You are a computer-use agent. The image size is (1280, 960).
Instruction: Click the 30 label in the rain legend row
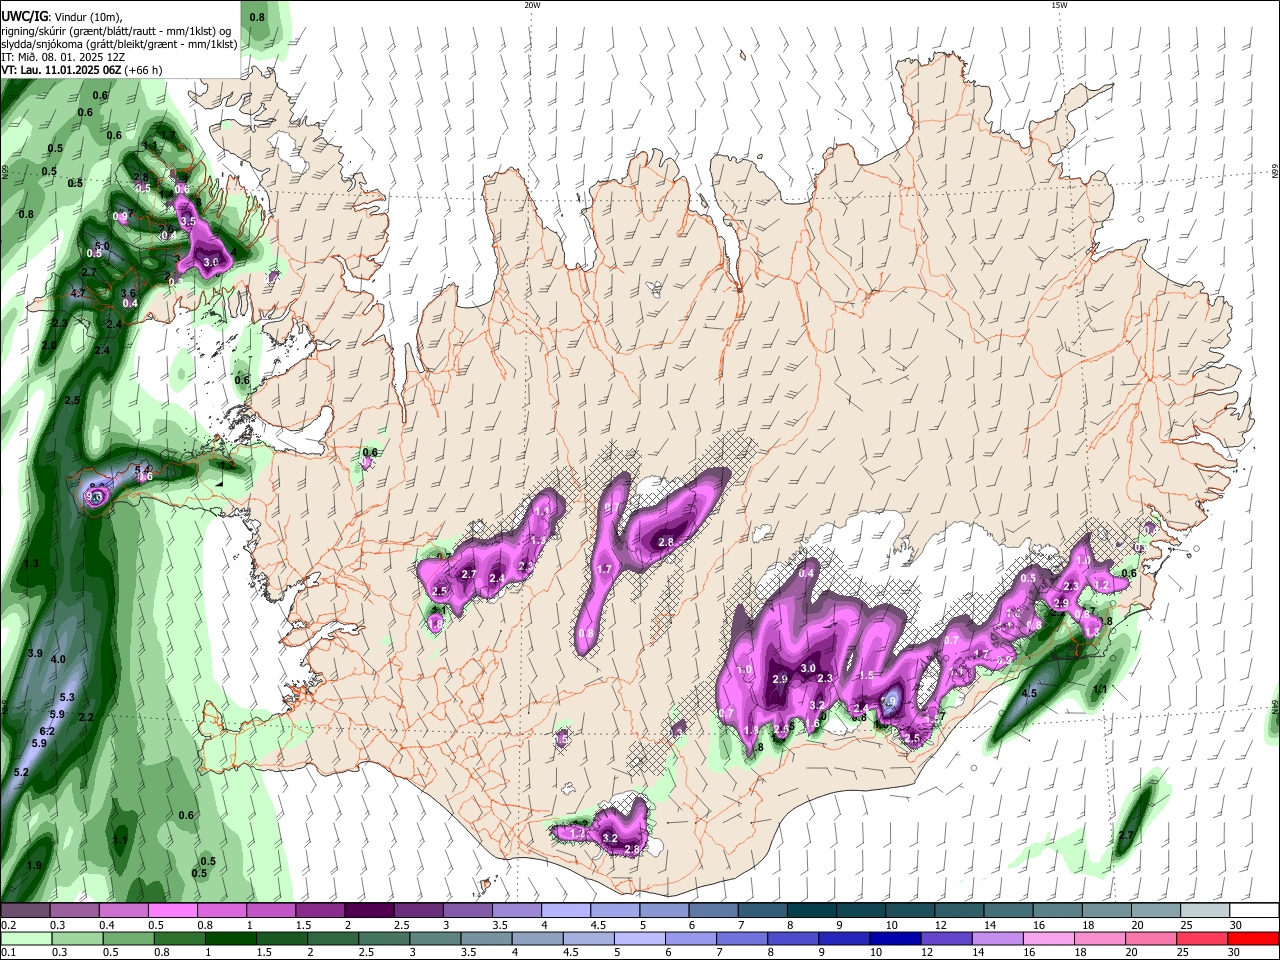click(x=1235, y=952)
